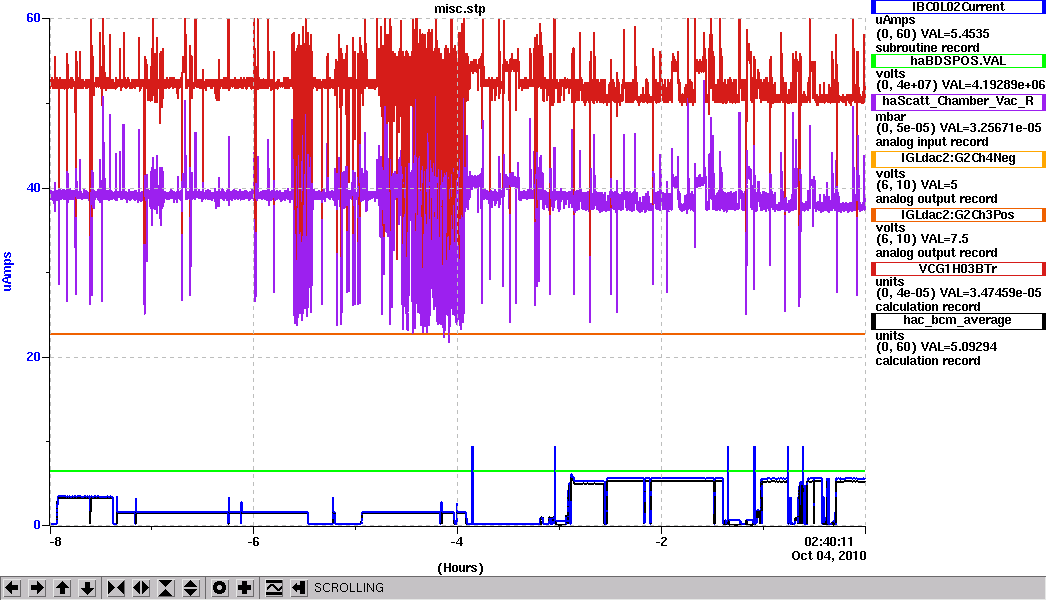Click the misc.stp graph title
Image resolution: width=1046 pixels, height=600 pixels.
tap(460, 9)
